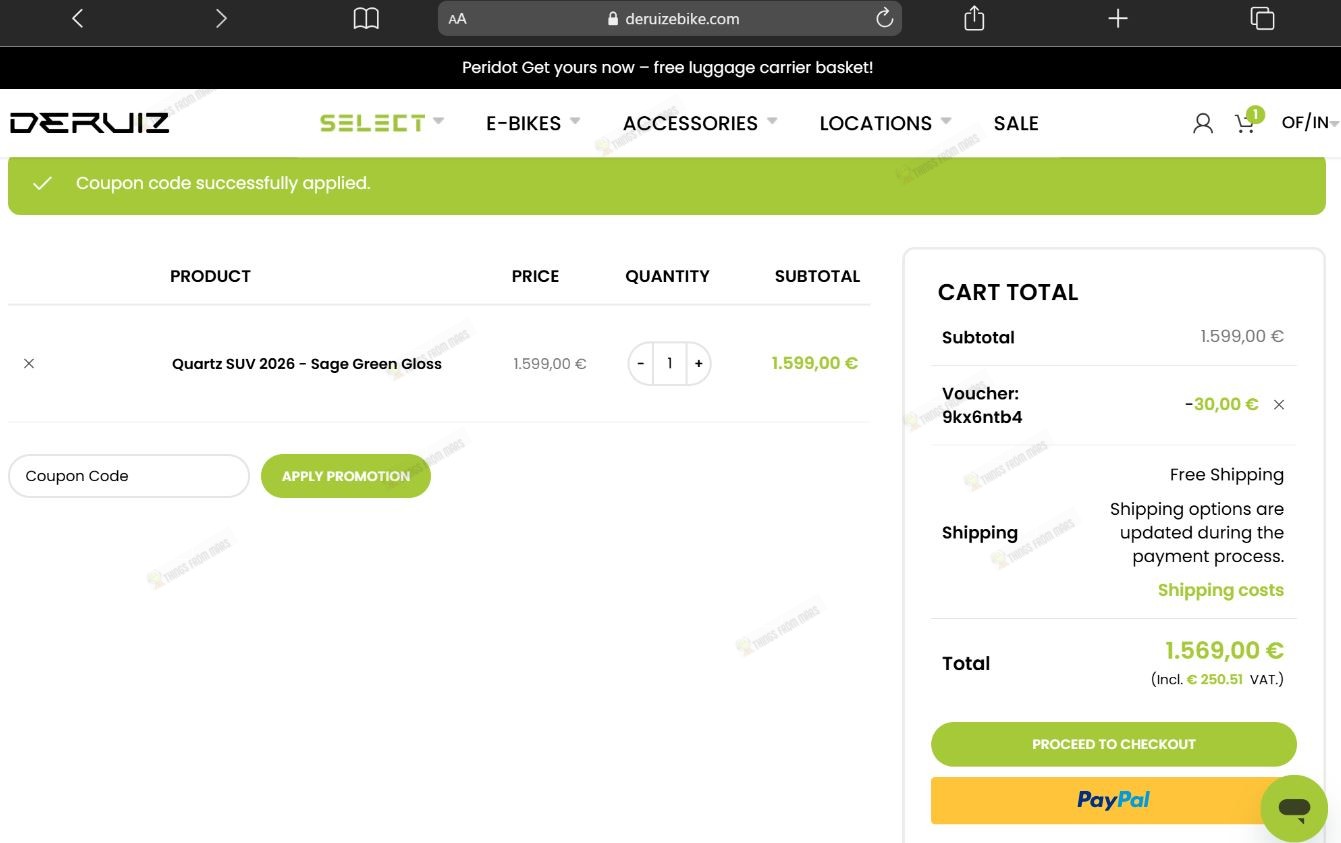1341x843 pixels.
Task: Click the APPLY PROMOTION button
Action: click(346, 476)
